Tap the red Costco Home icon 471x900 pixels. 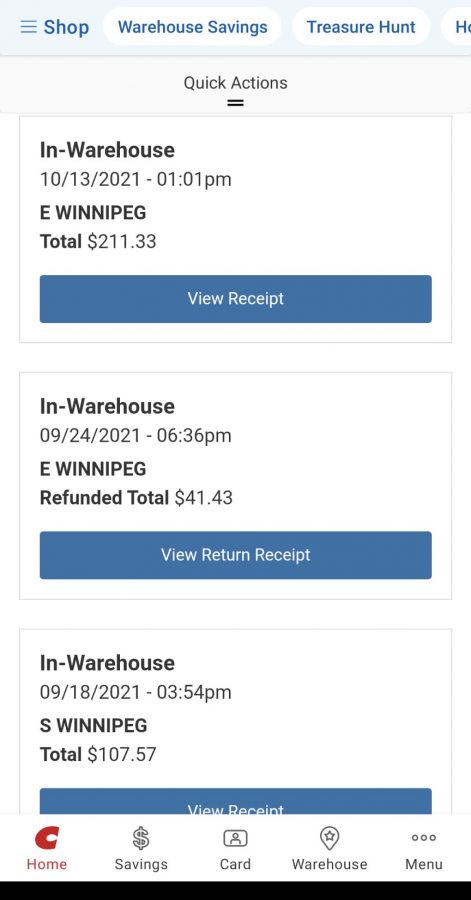[x=46, y=838]
